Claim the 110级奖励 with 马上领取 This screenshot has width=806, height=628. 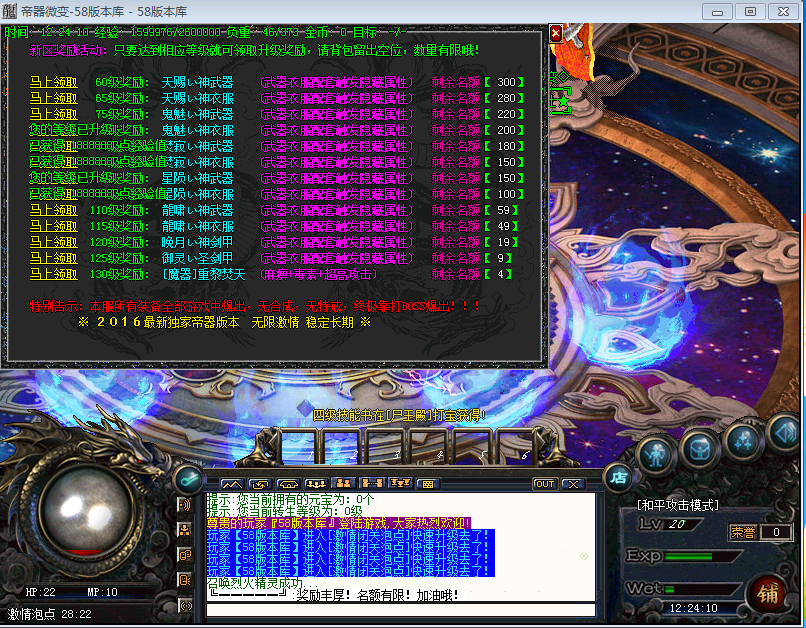(x=53, y=210)
